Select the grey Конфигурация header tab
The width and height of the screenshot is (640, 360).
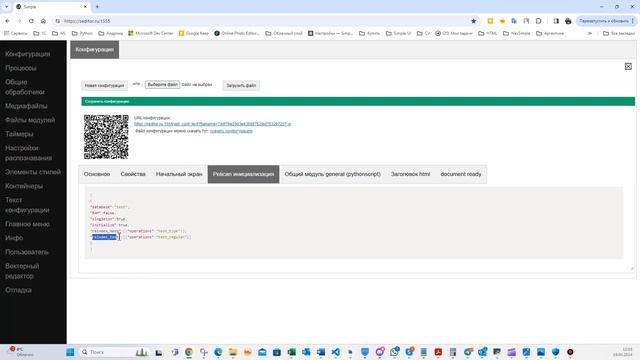[x=95, y=49]
